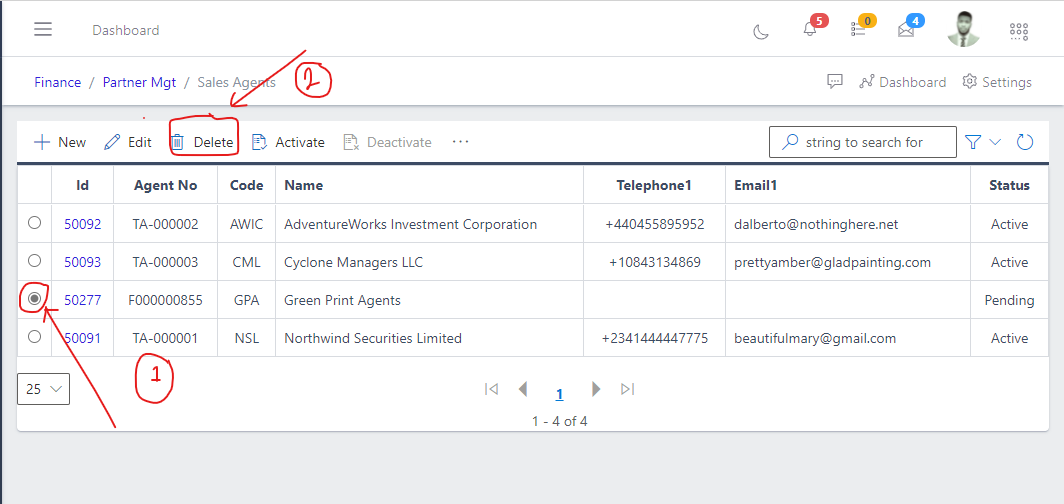Expand the filter dropdown chevron
Image resolution: width=1064 pixels, height=504 pixels.
[x=995, y=142]
